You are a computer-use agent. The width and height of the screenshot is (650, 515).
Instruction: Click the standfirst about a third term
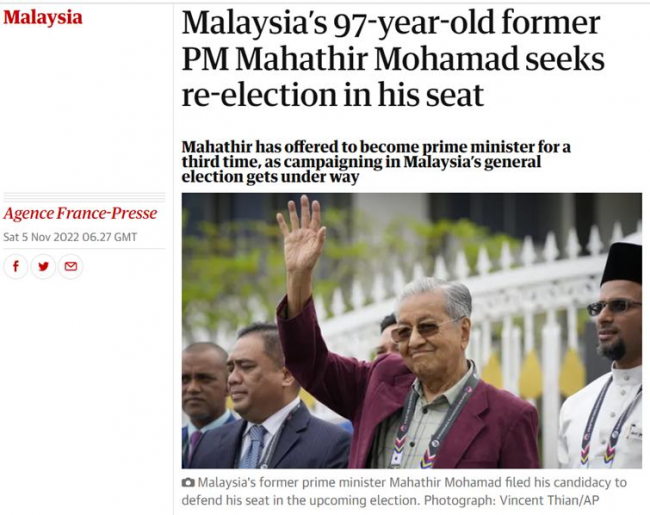(376, 162)
